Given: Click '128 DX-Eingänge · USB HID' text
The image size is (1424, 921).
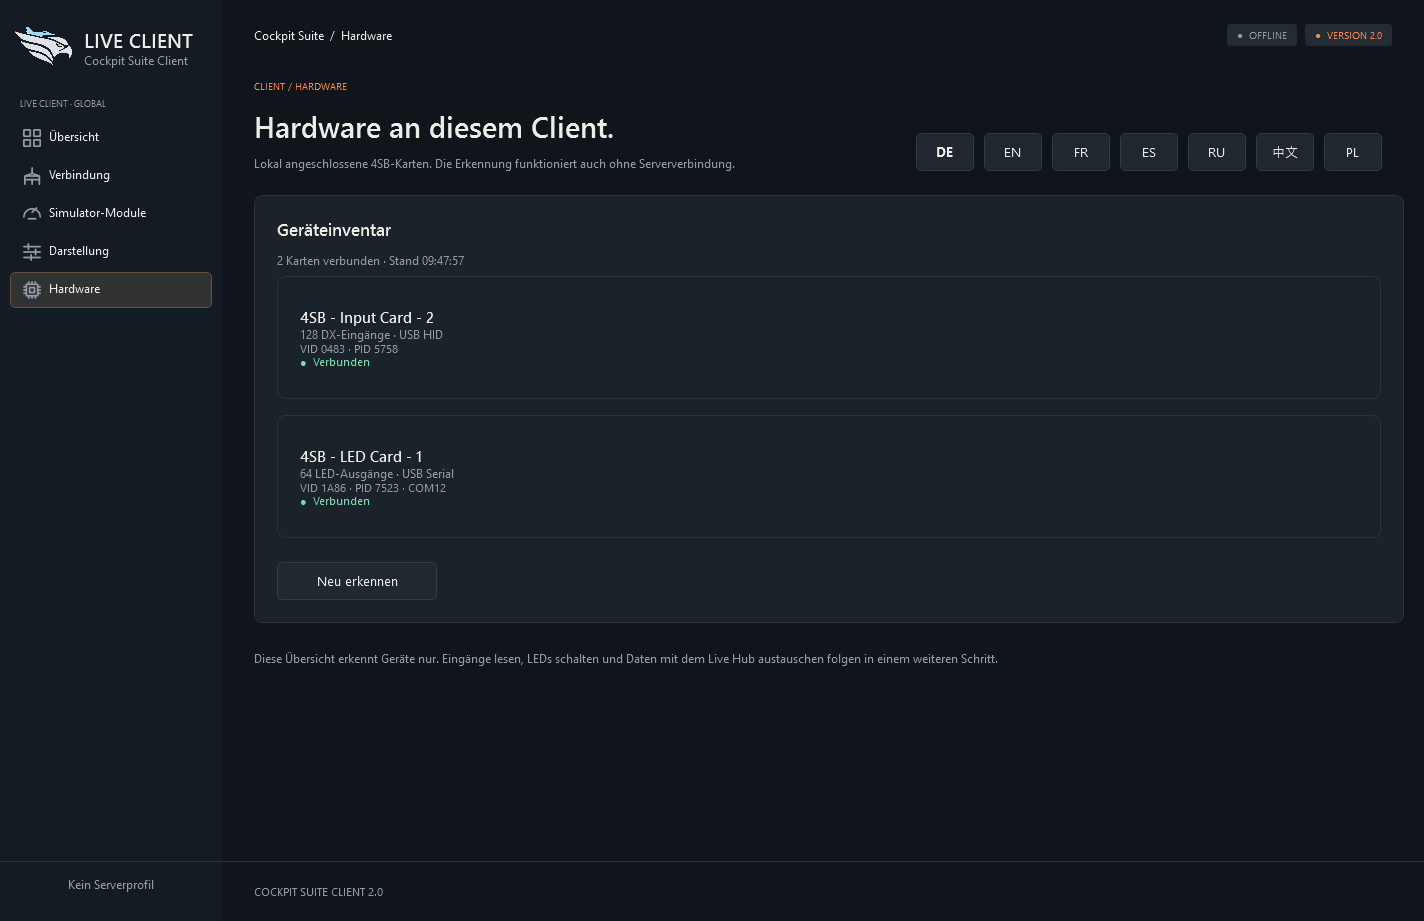Looking at the screenshot, I should [x=371, y=335].
